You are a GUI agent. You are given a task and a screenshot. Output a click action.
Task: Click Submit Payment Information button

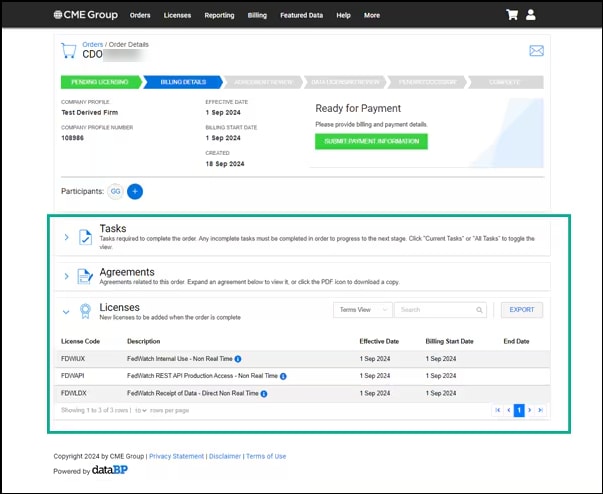pyautogui.click(x=371, y=141)
